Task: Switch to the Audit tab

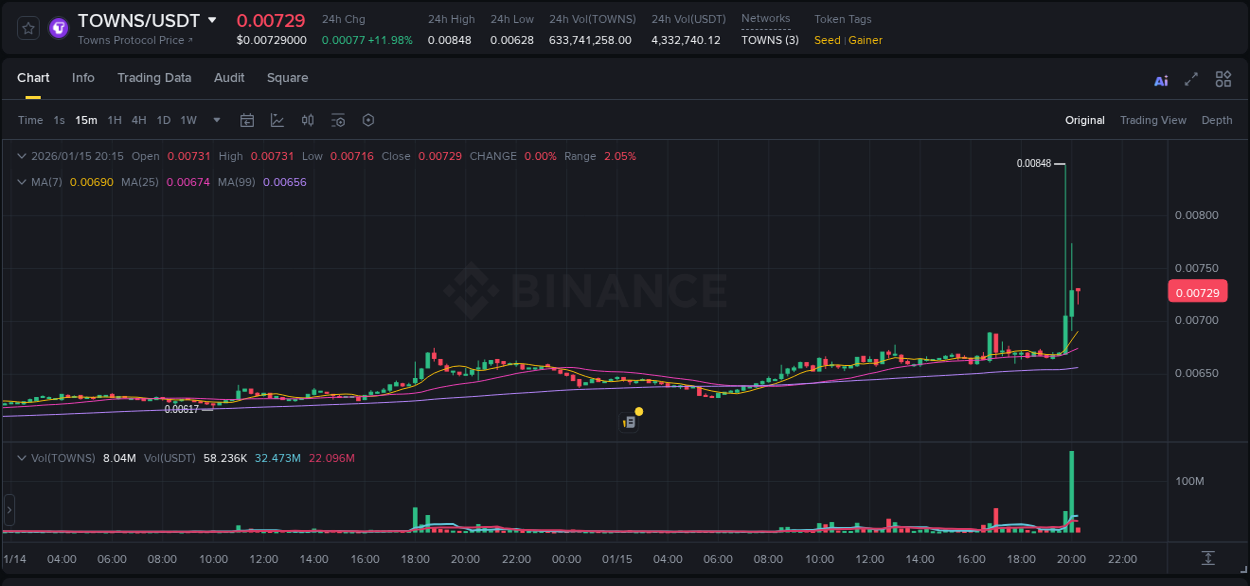Action: [x=229, y=78]
